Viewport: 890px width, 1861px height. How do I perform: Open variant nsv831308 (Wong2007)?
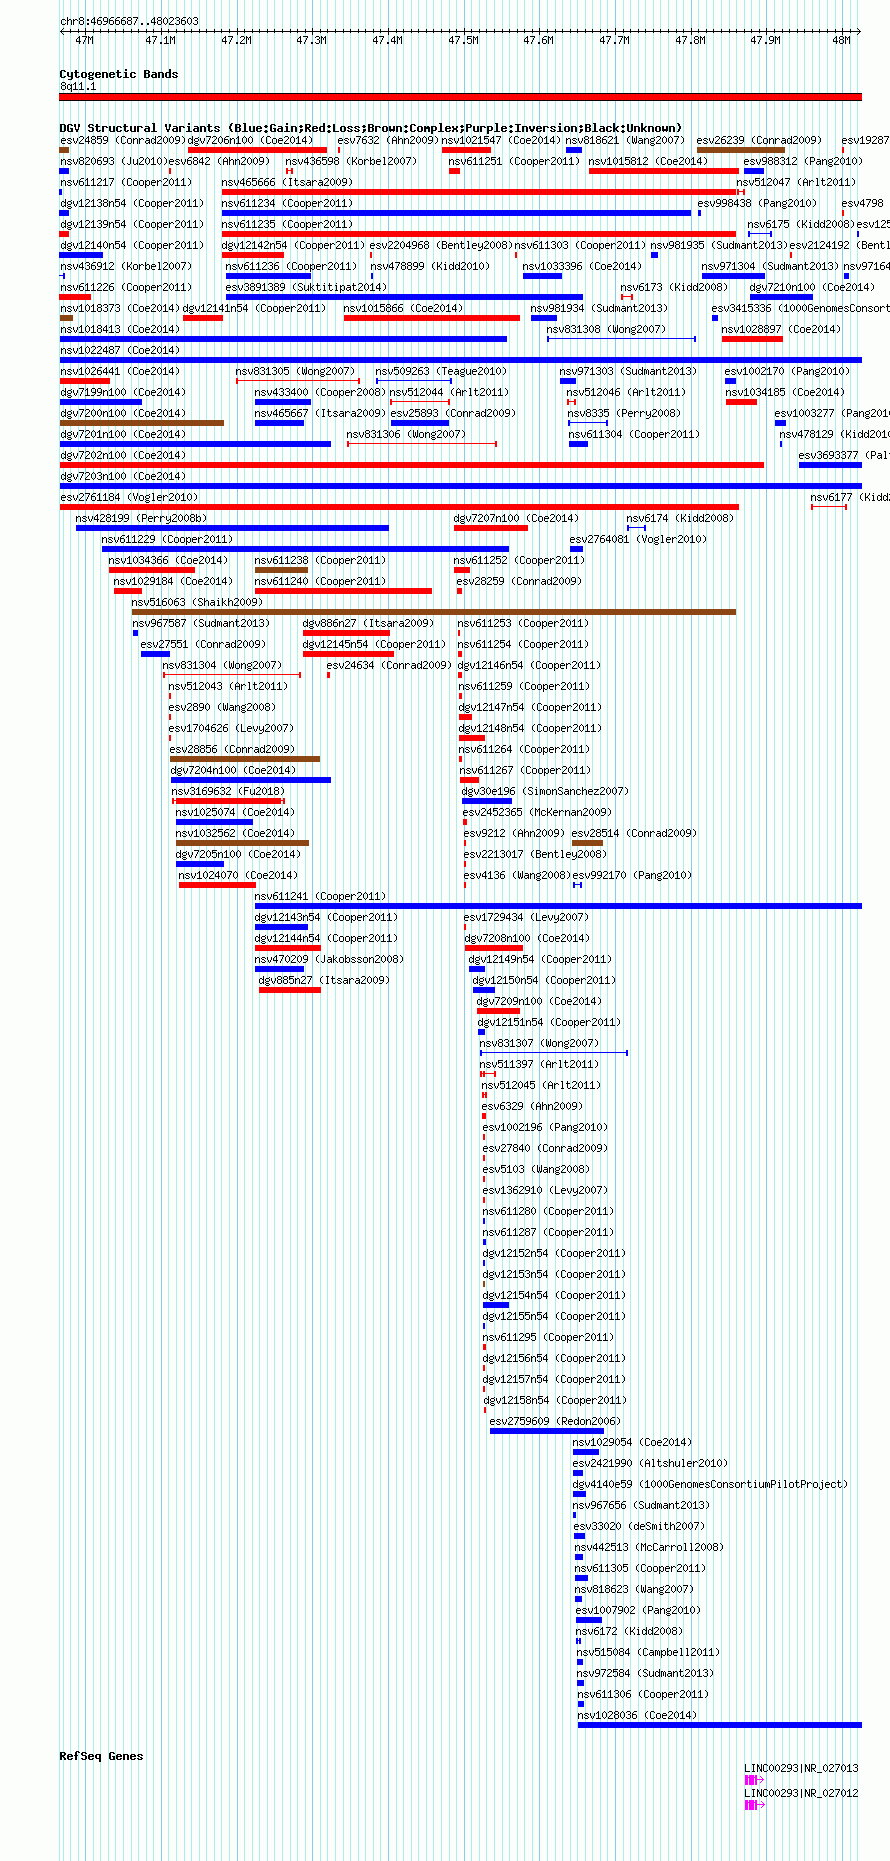click(606, 329)
